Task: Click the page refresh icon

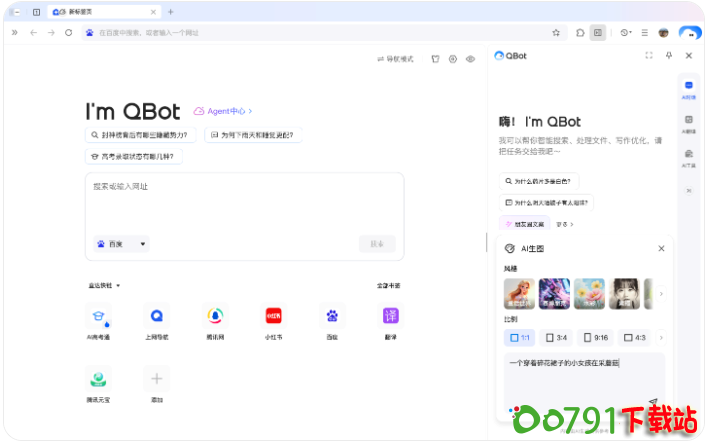Action: click(x=68, y=32)
